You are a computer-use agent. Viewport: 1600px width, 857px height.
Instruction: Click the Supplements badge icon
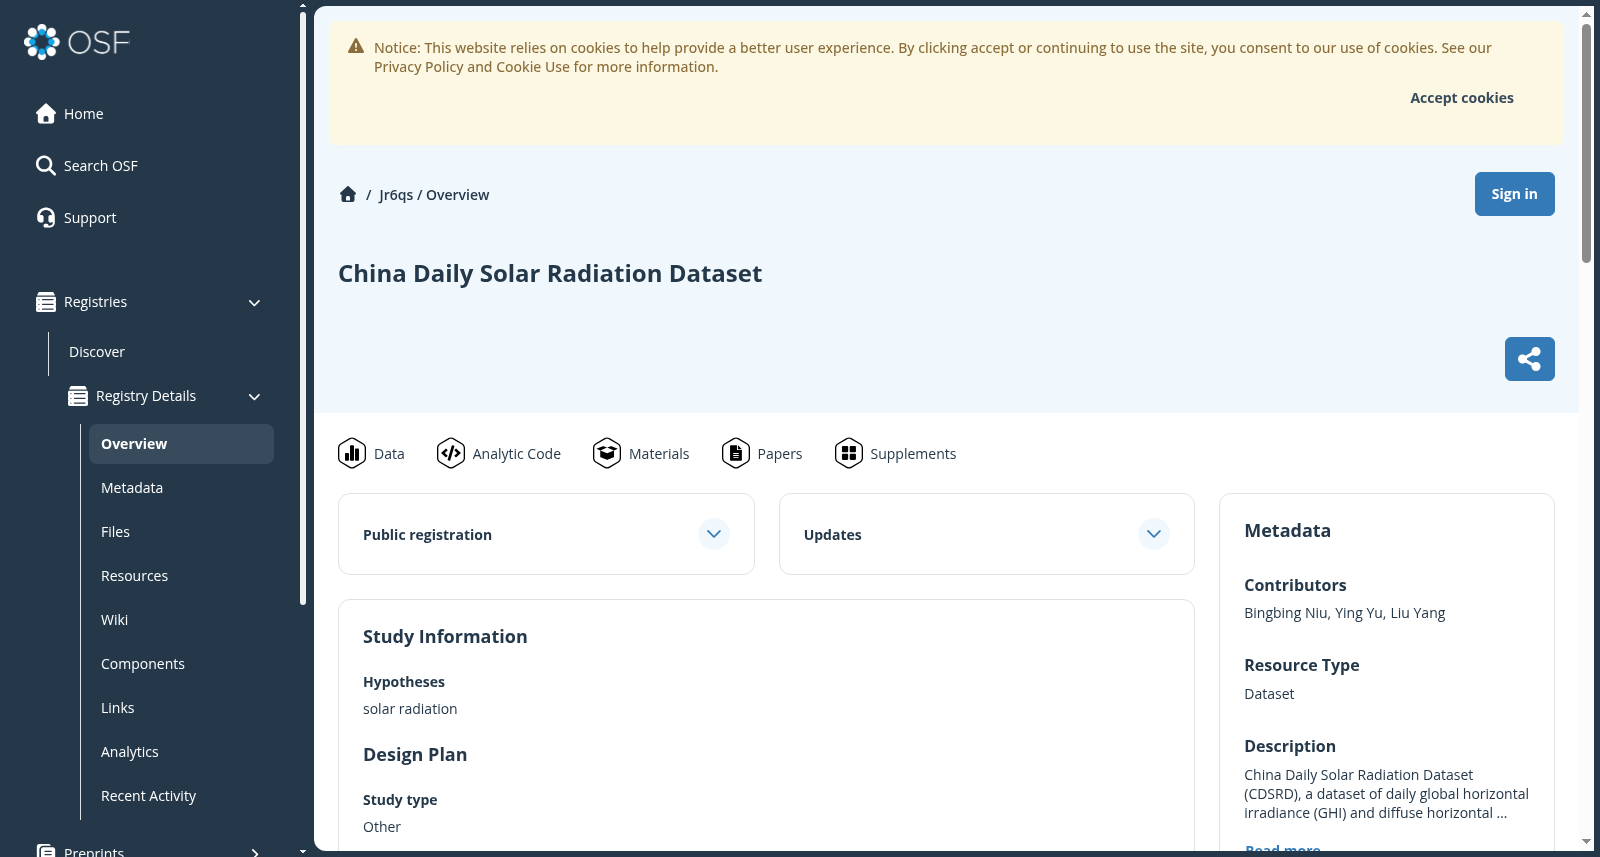849,453
